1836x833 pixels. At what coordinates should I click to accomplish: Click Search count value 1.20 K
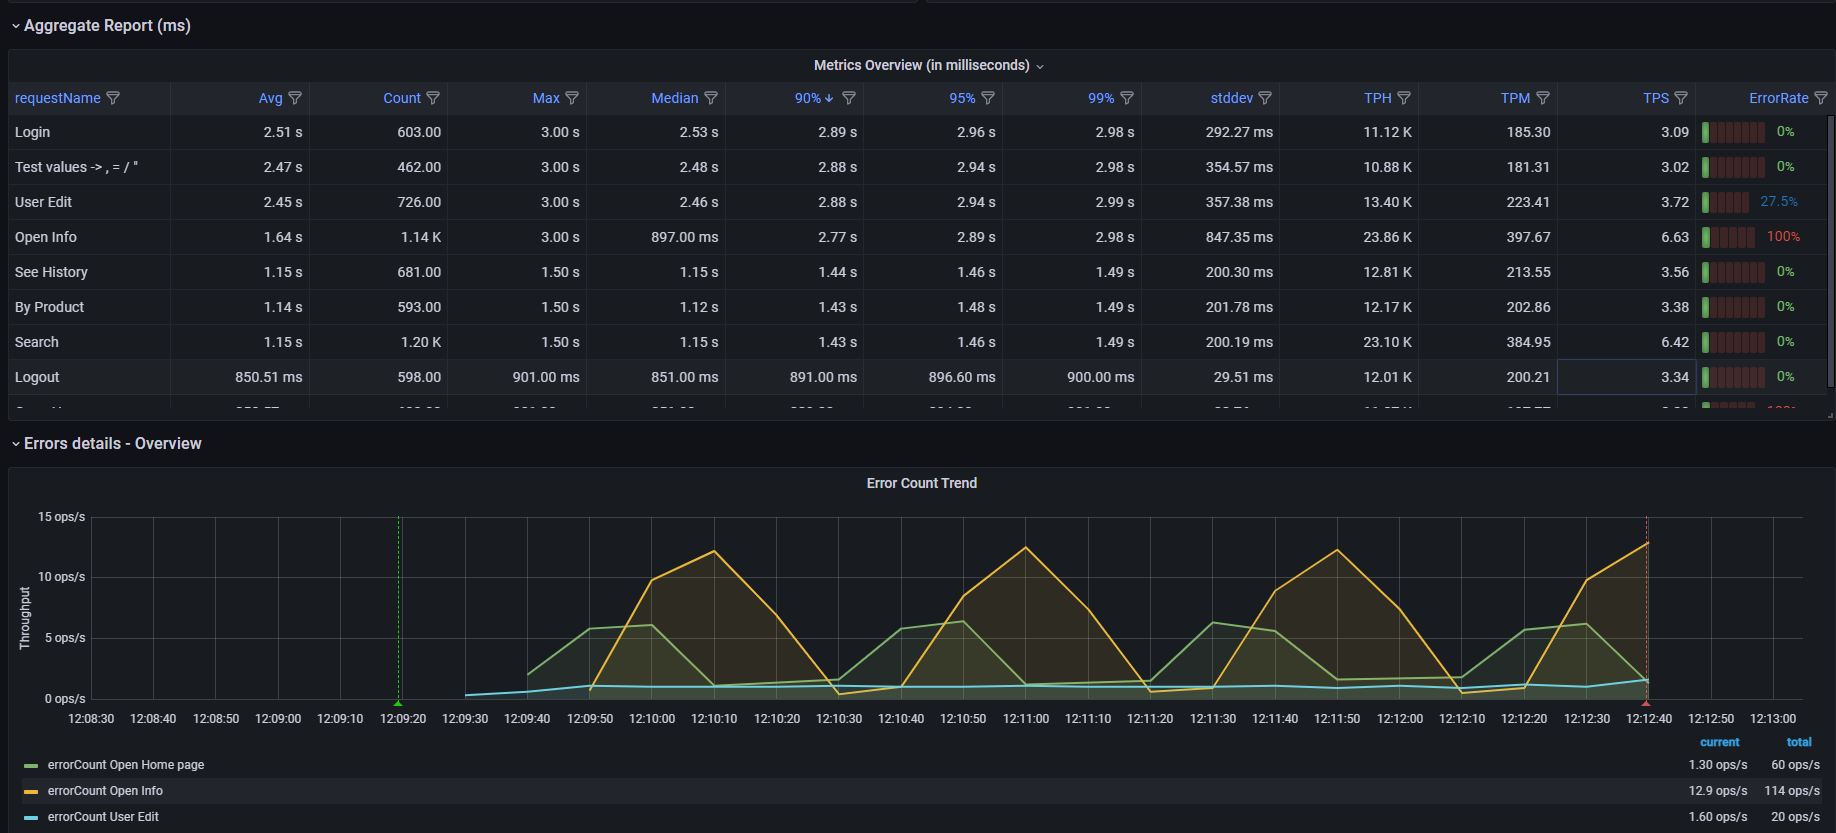pos(421,342)
